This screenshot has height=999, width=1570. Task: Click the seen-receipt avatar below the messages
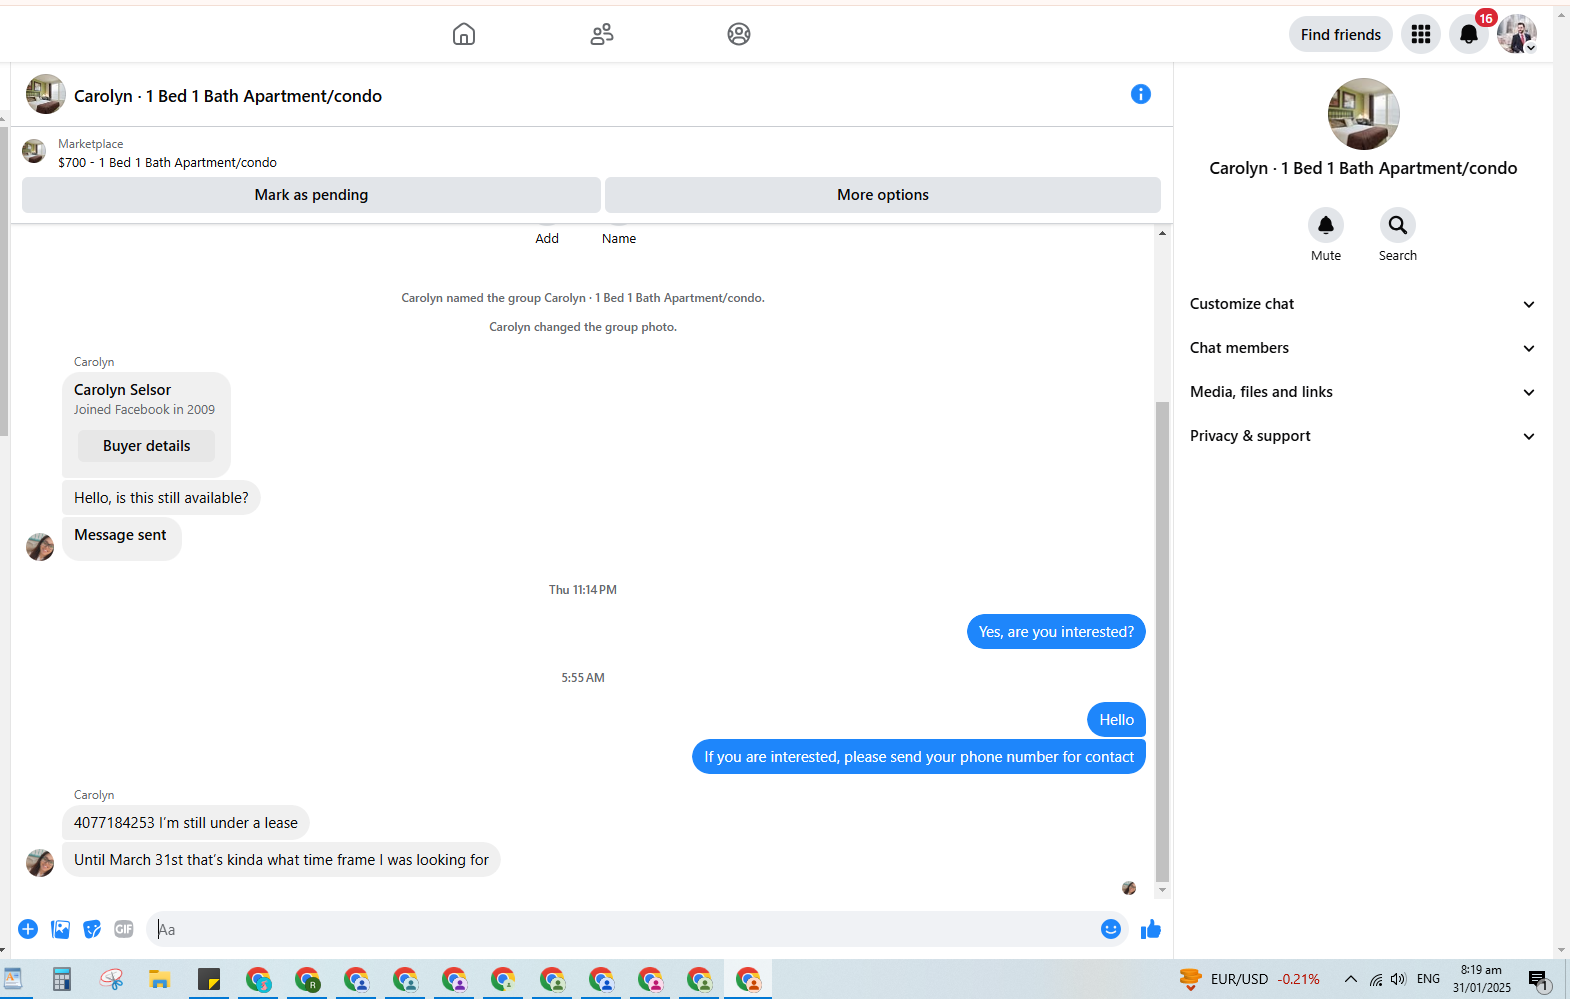coord(1129,888)
